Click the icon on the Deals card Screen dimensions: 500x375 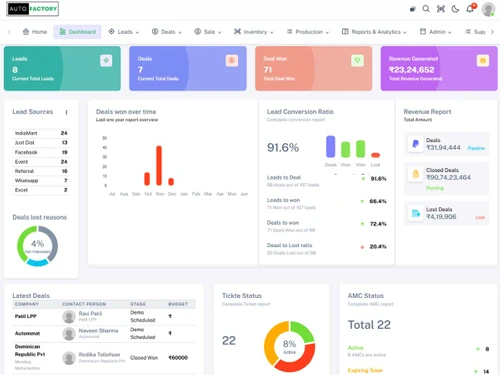click(x=232, y=60)
